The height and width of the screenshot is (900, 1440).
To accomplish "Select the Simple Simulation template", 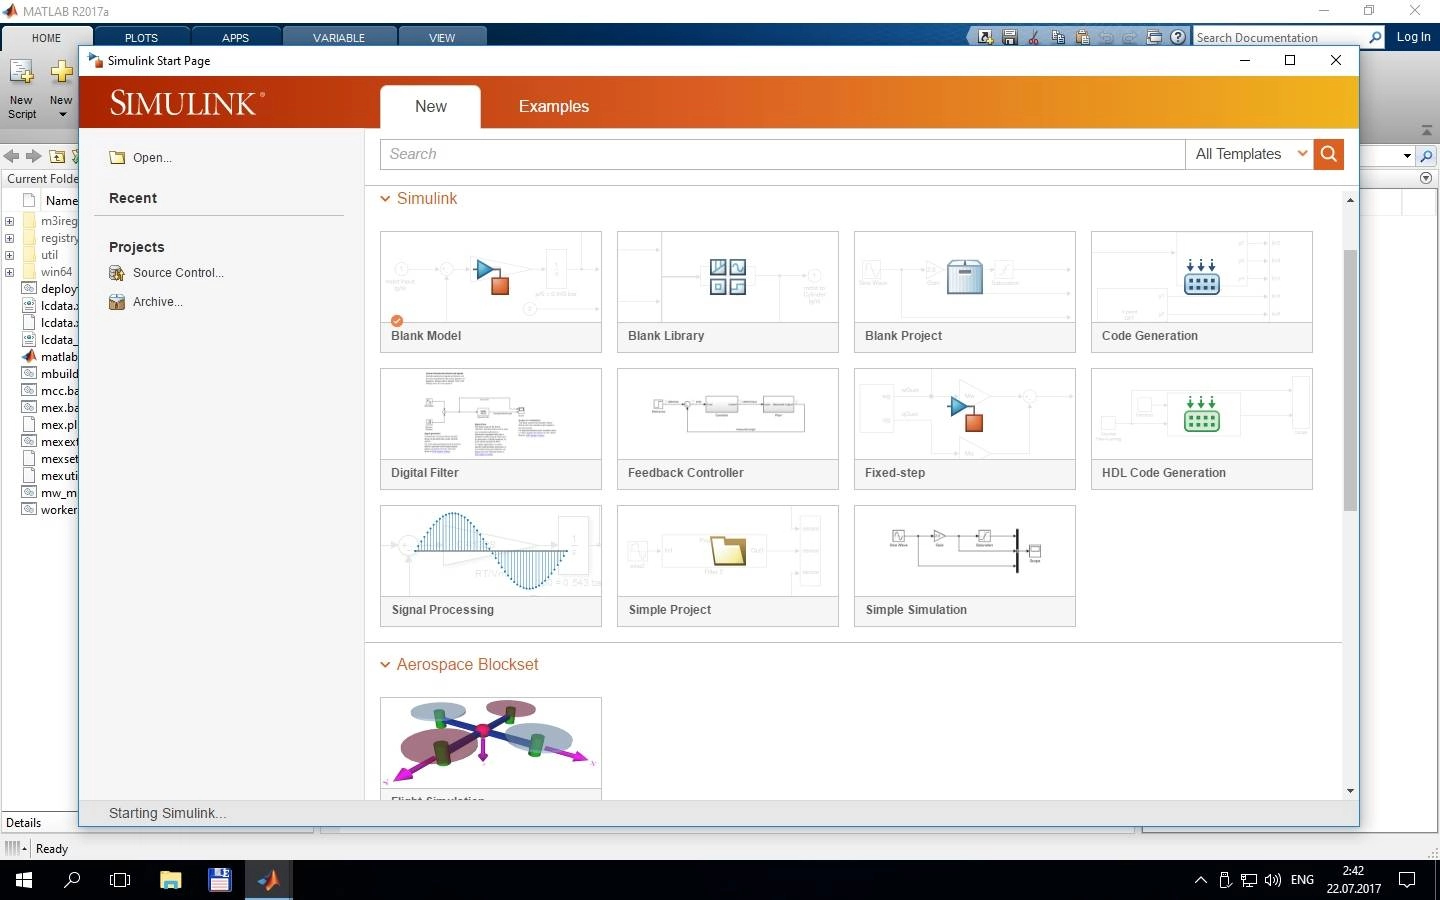I will [x=965, y=566].
